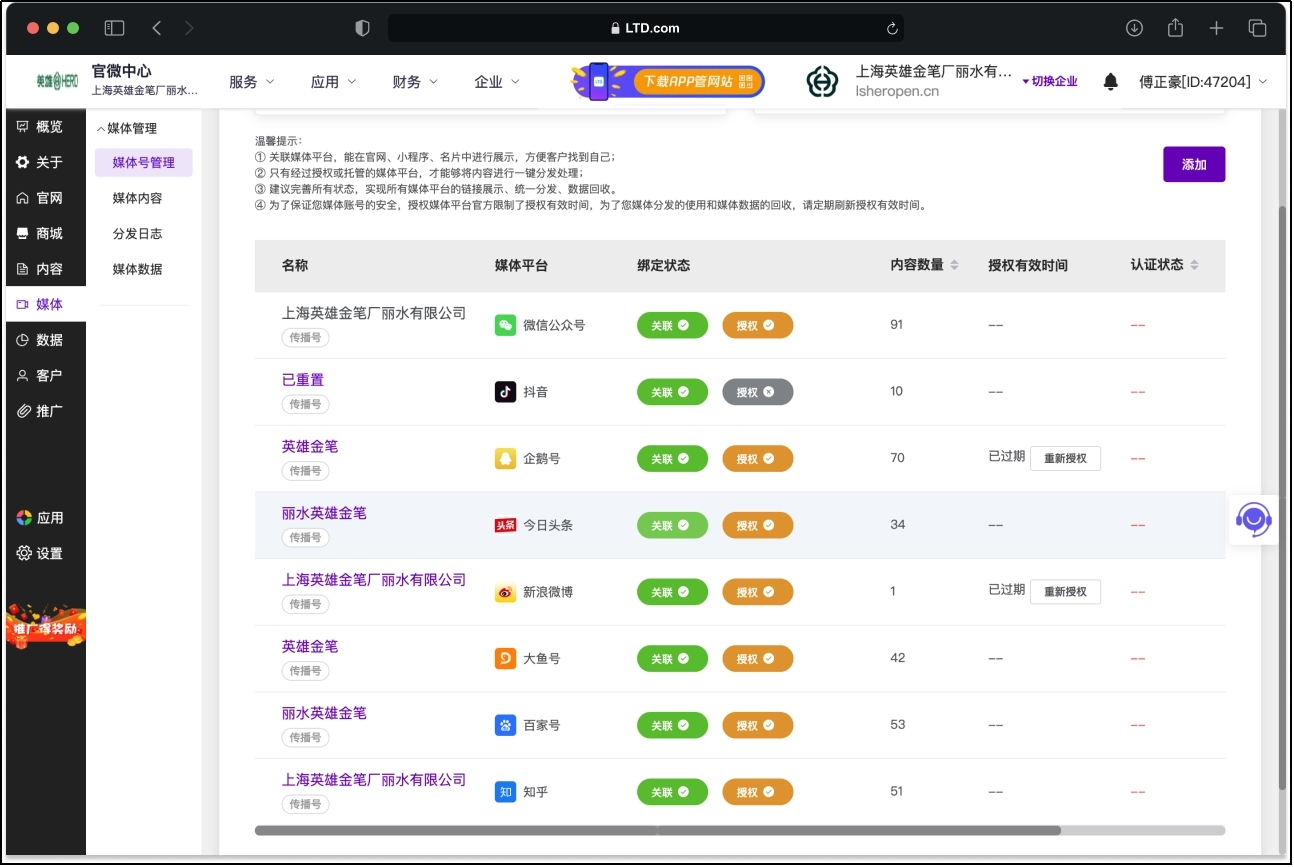Click the purple 添加 button
The image size is (1294, 867).
(1194, 164)
